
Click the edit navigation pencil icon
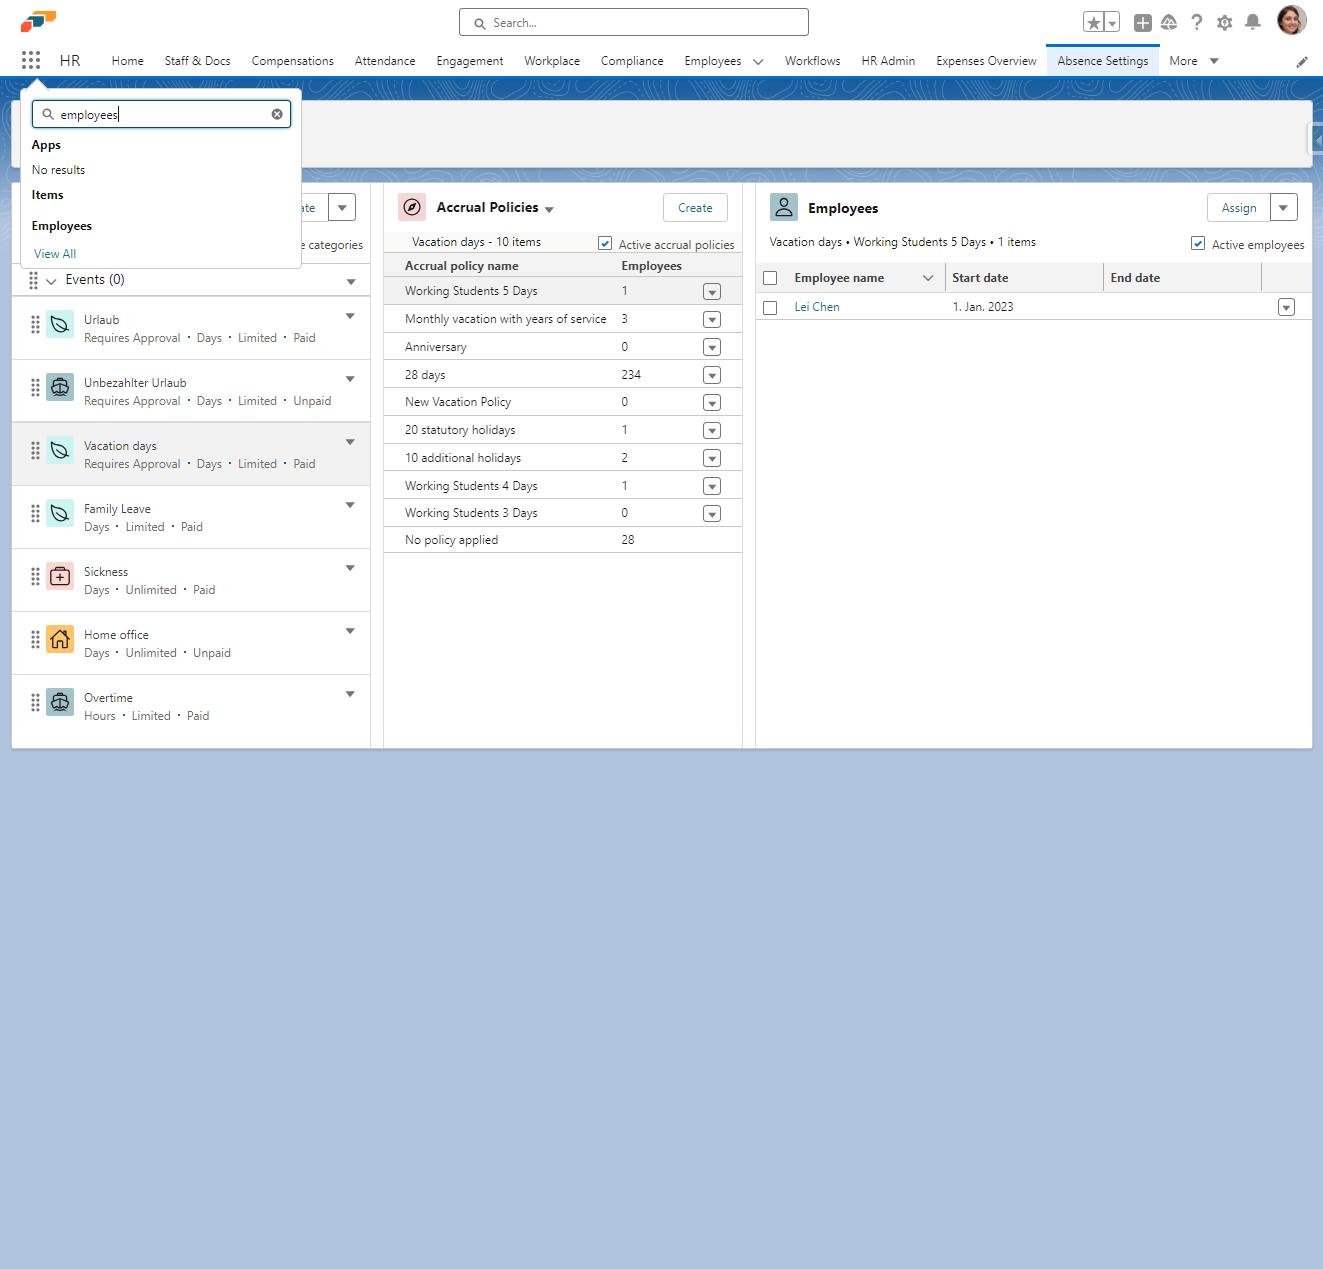pyautogui.click(x=1302, y=62)
